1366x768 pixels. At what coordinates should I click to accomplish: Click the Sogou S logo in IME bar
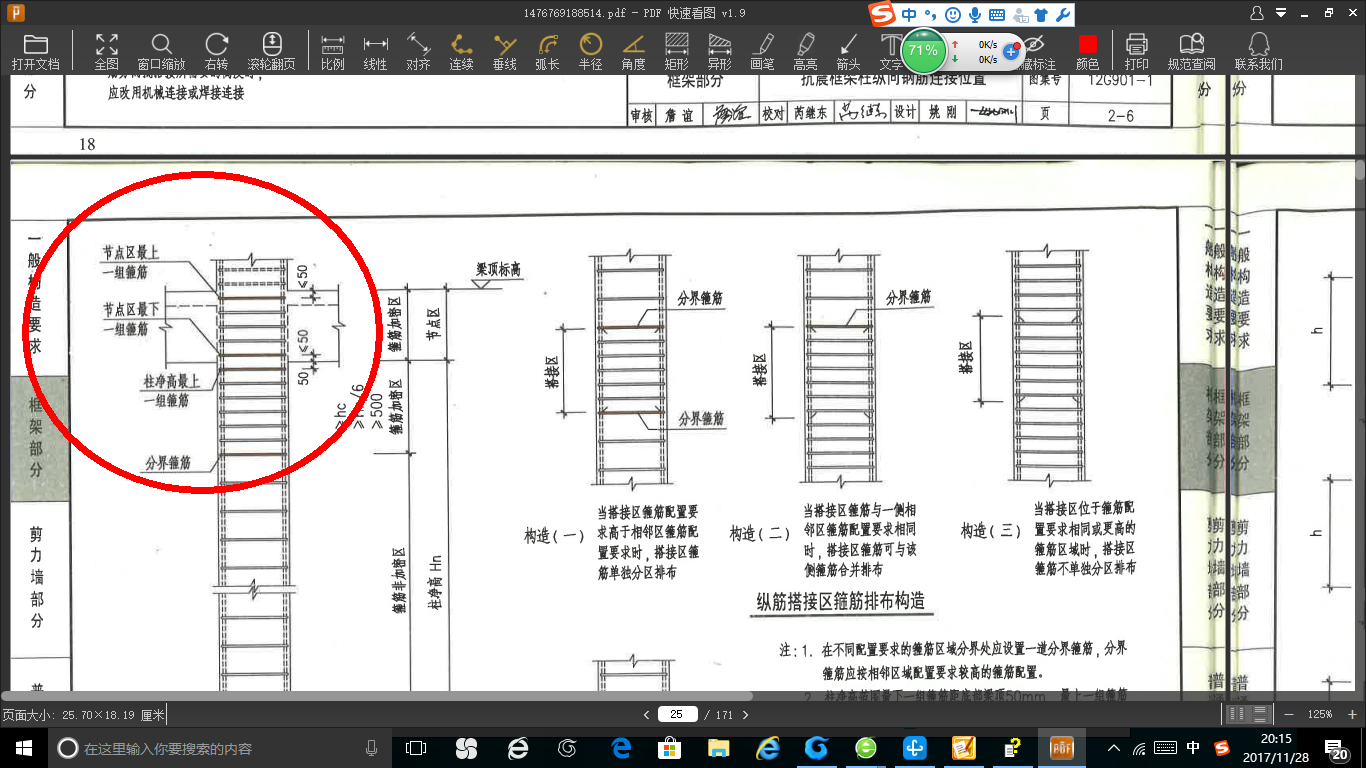pos(881,15)
